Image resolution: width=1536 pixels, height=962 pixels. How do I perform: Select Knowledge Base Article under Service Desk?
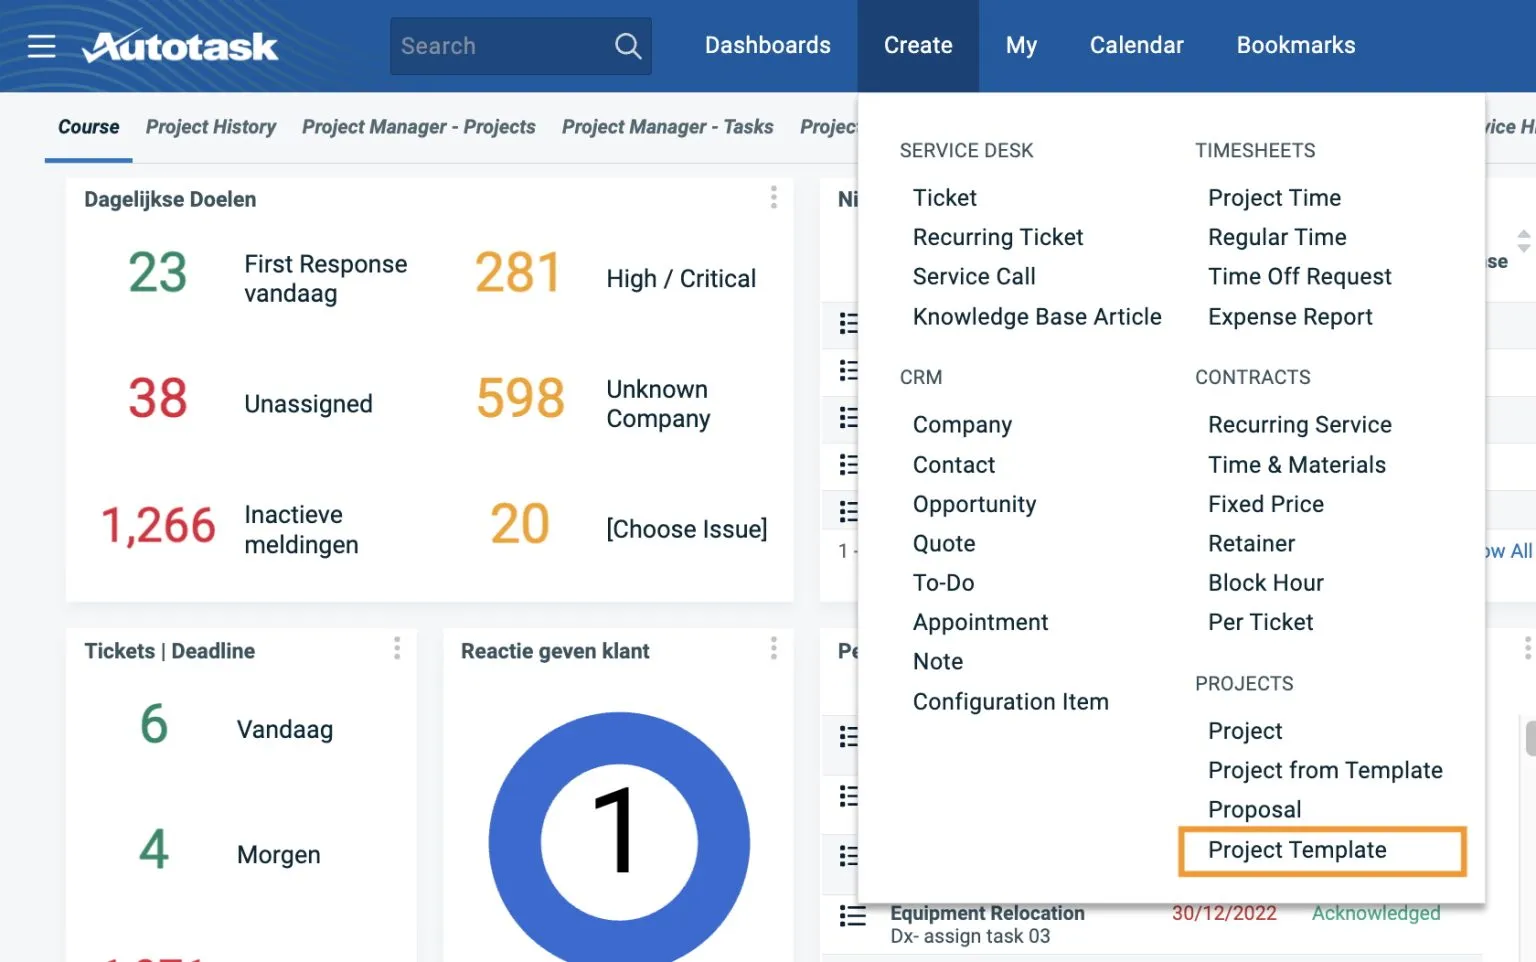click(1037, 316)
